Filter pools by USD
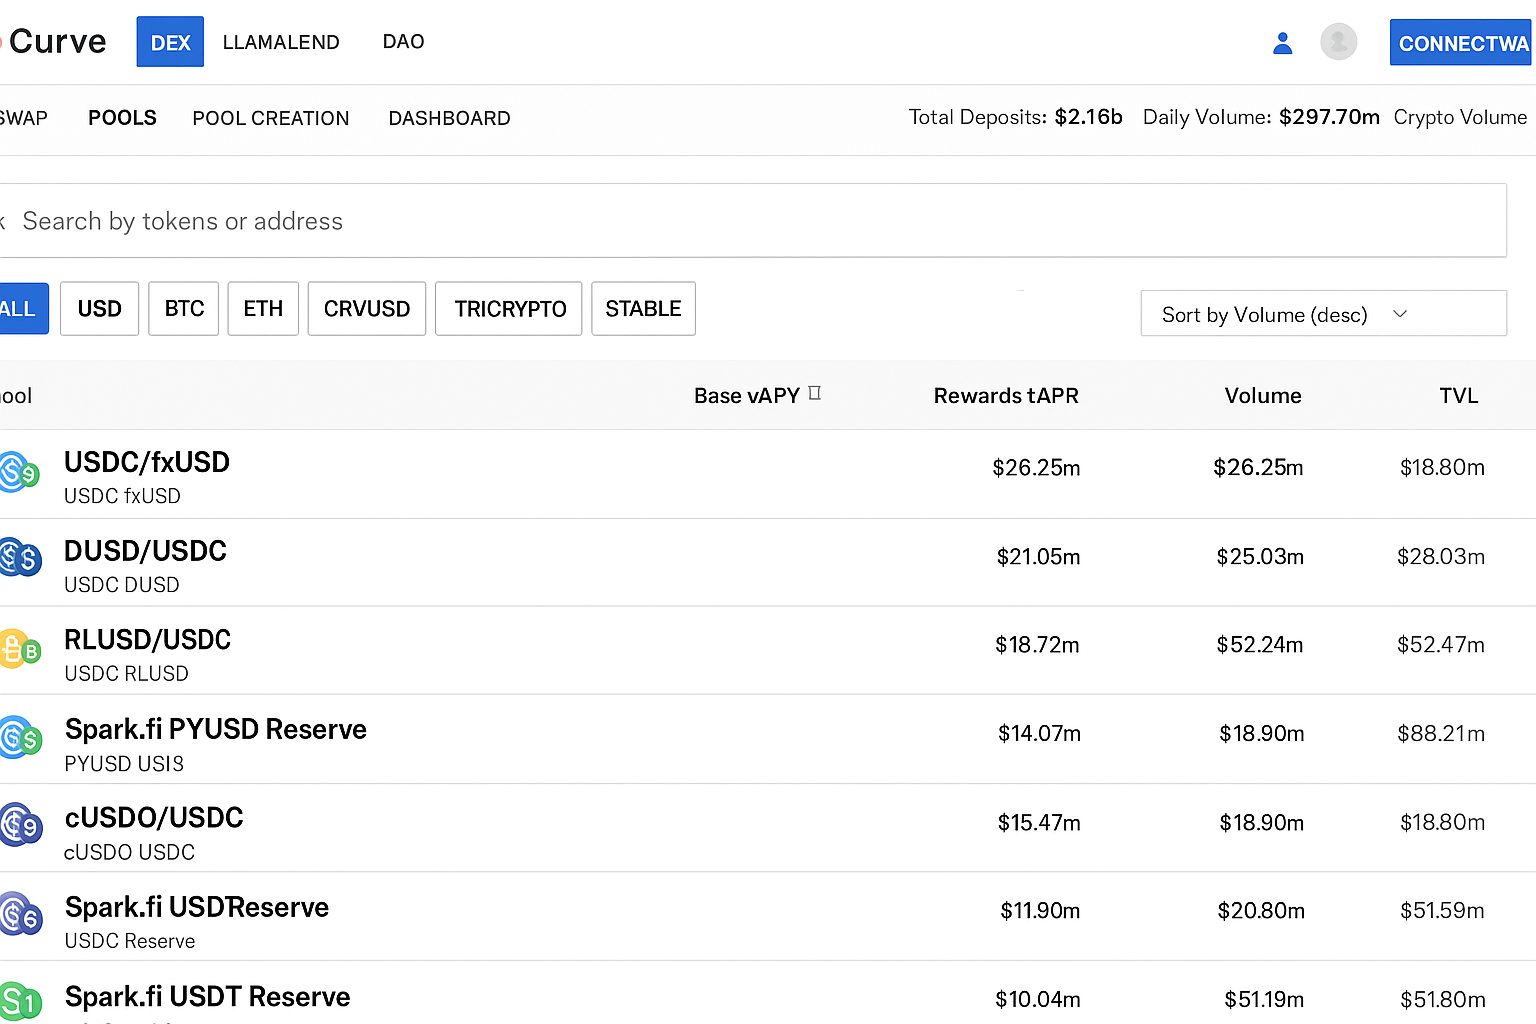This screenshot has height=1024, width=1536. [x=99, y=309]
